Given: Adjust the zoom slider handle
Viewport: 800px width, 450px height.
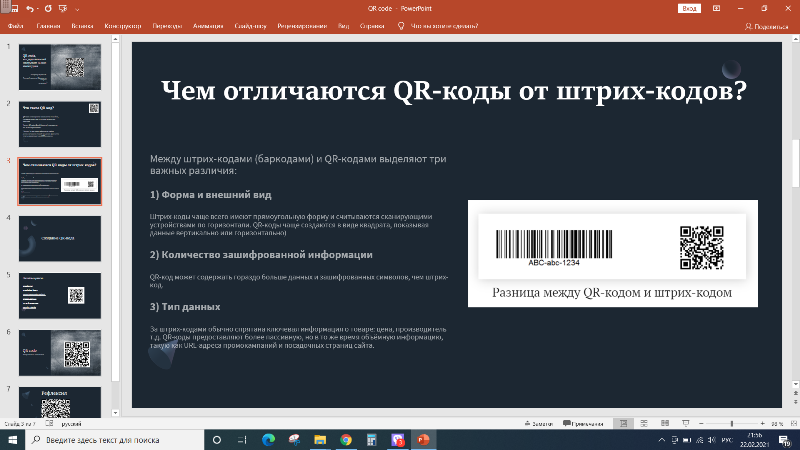Looking at the screenshot, I should click(732, 423).
